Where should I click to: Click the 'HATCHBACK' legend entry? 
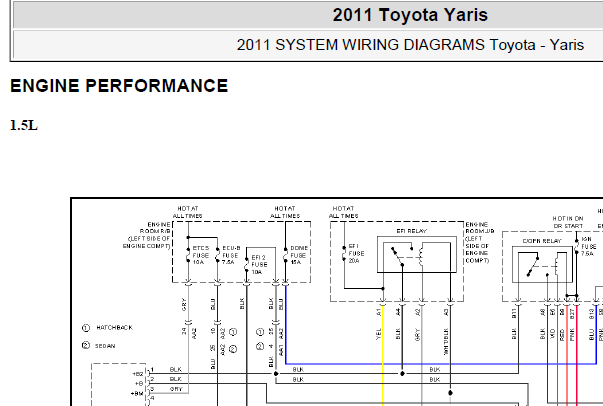point(114,328)
